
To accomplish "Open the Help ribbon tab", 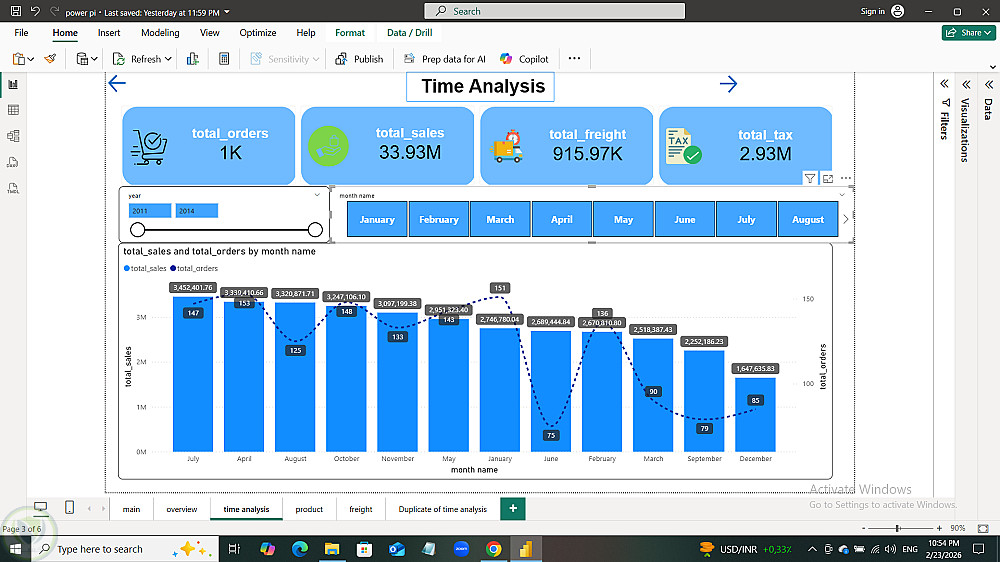I will point(305,33).
